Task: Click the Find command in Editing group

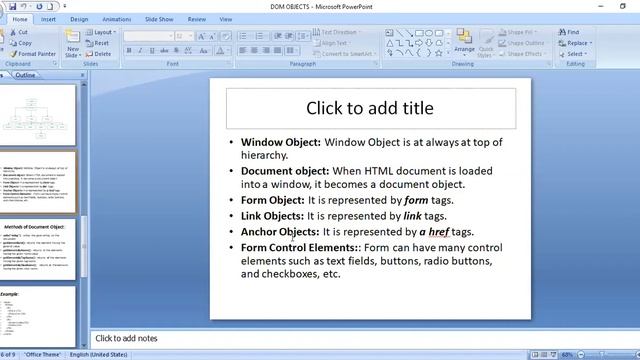Action: pos(569,32)
